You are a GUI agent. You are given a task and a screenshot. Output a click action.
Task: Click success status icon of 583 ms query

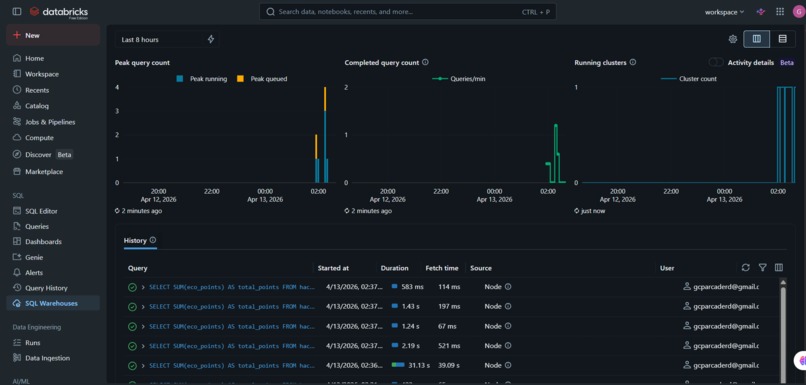click(132, 287)
